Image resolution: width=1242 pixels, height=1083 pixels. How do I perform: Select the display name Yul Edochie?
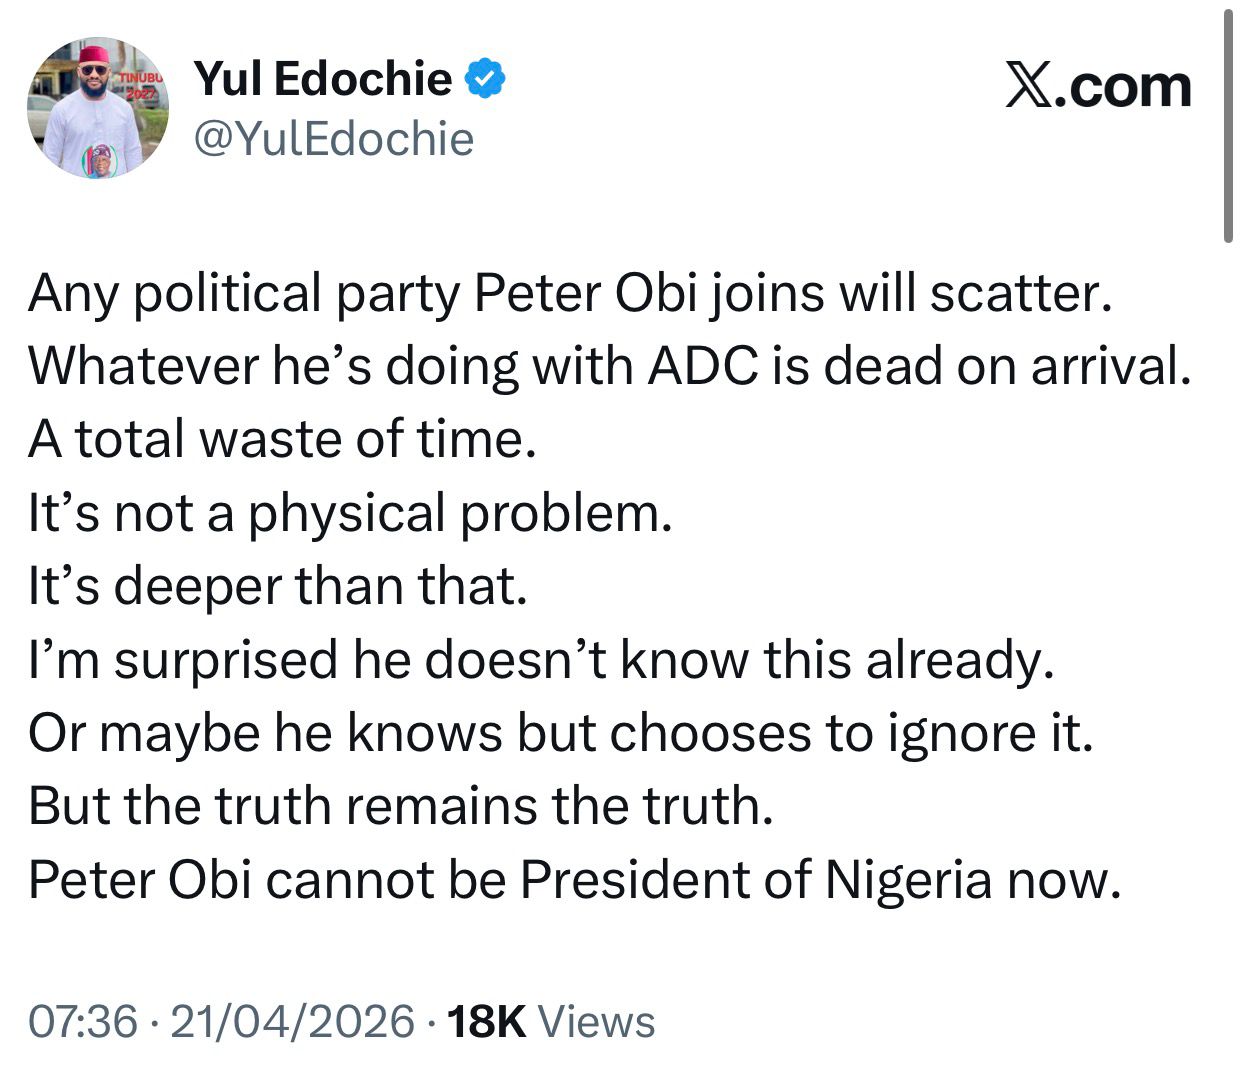[320, 80]
